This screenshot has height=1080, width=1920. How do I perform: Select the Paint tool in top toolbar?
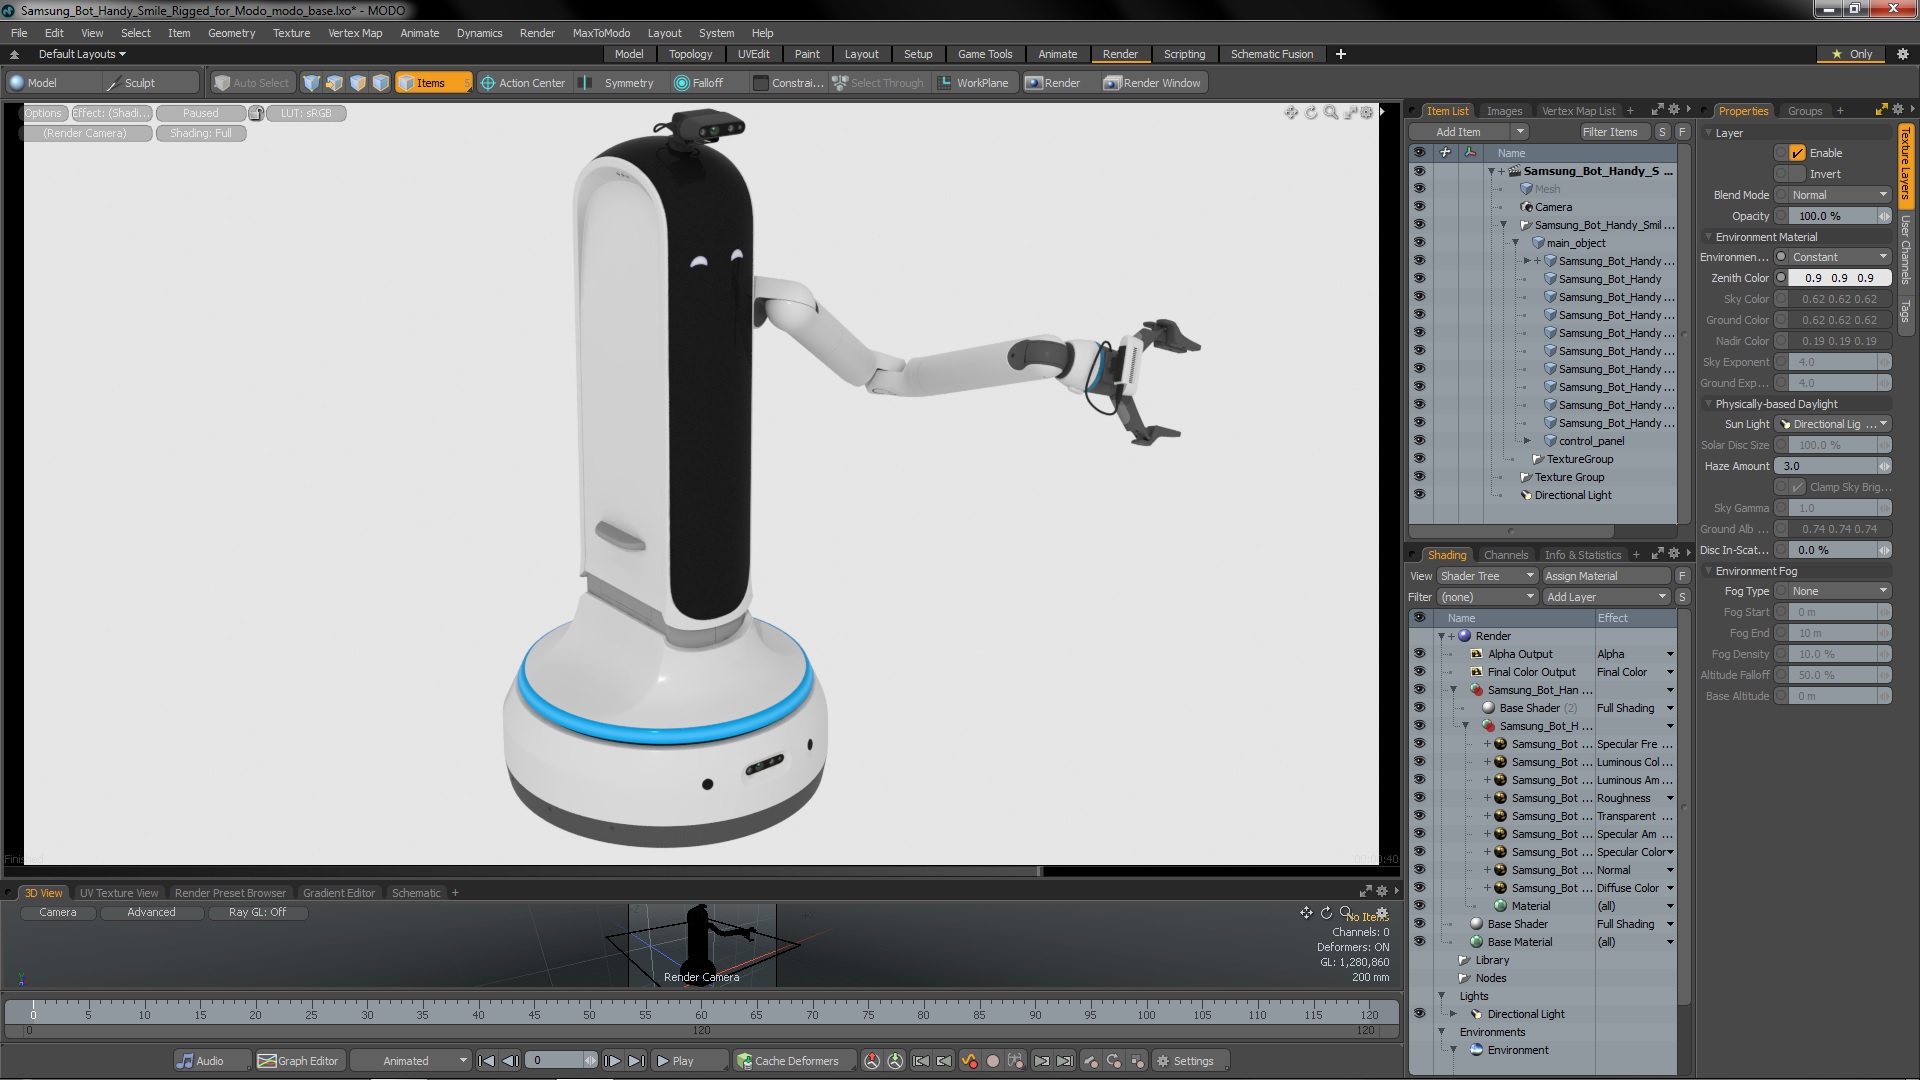coord(806,54)
